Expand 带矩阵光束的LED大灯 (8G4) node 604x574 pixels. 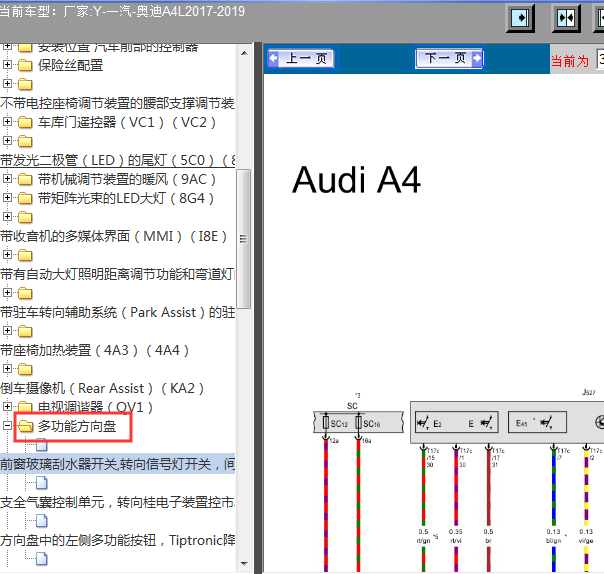7,198
